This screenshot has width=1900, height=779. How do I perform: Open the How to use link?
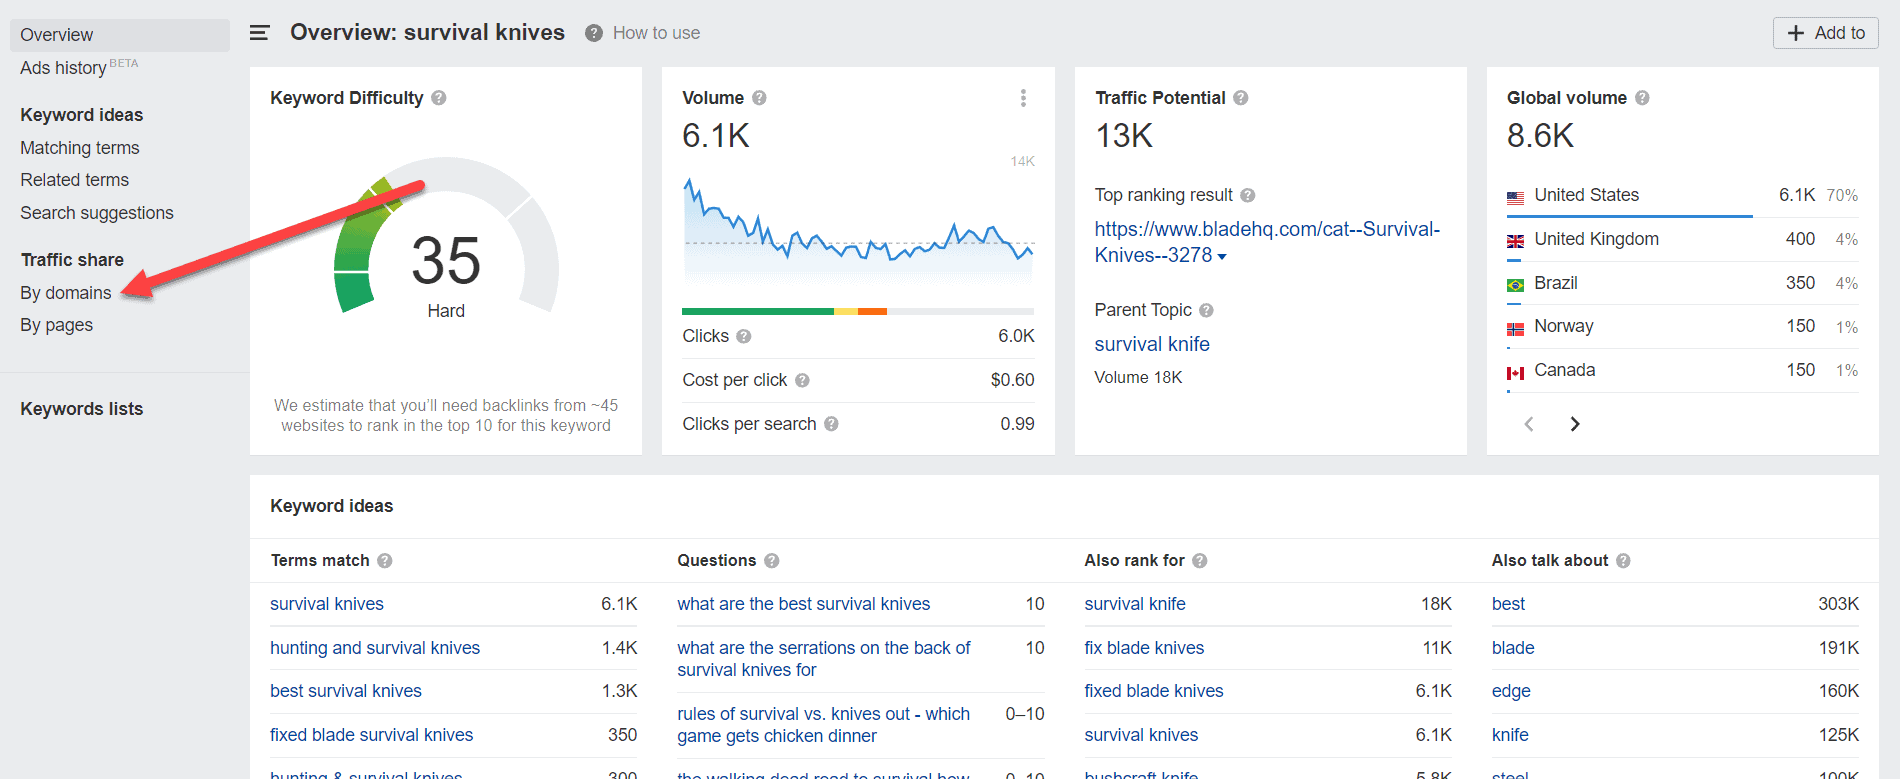[x=656, y=33]
